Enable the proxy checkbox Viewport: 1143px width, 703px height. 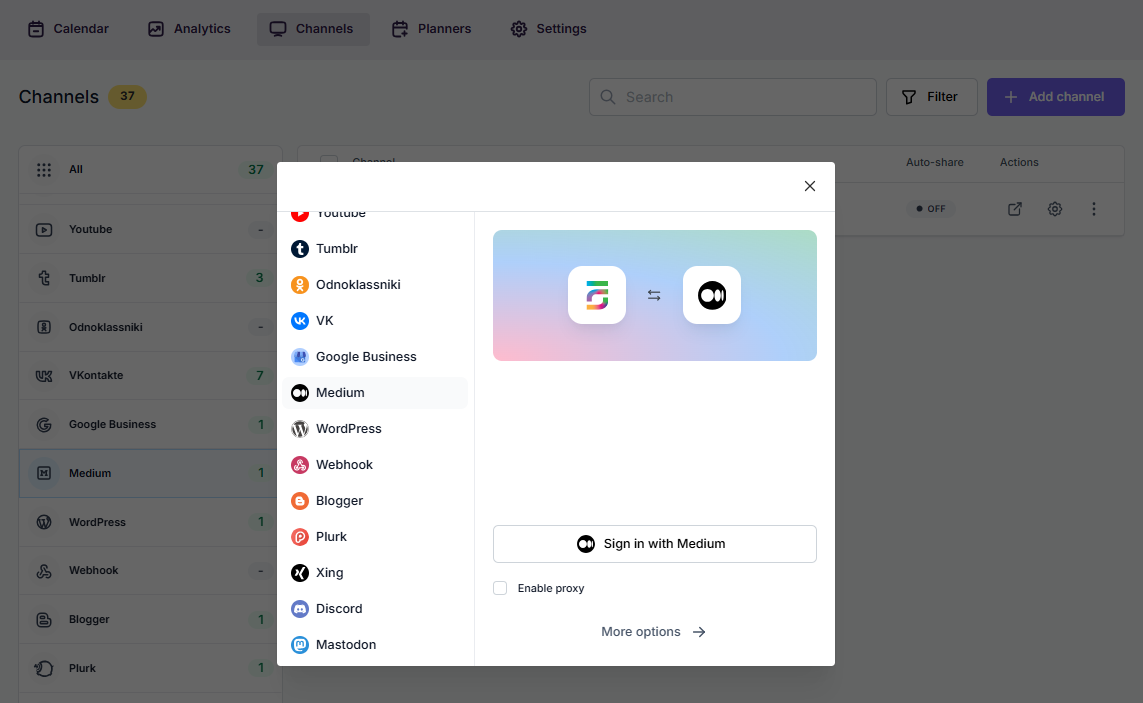click(x=500, y=589)
